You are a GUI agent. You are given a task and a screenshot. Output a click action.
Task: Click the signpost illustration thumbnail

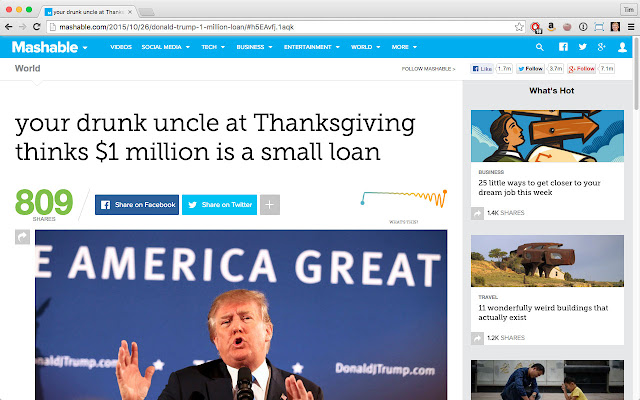(547, 136)
